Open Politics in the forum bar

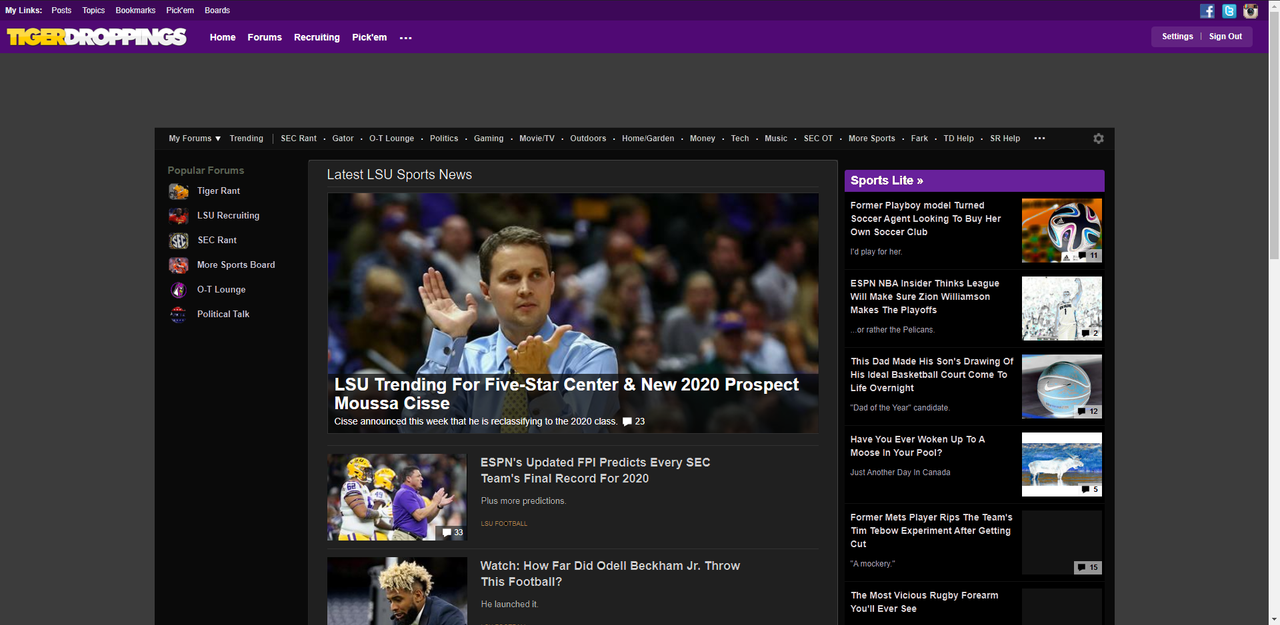(x=444, y=139)
